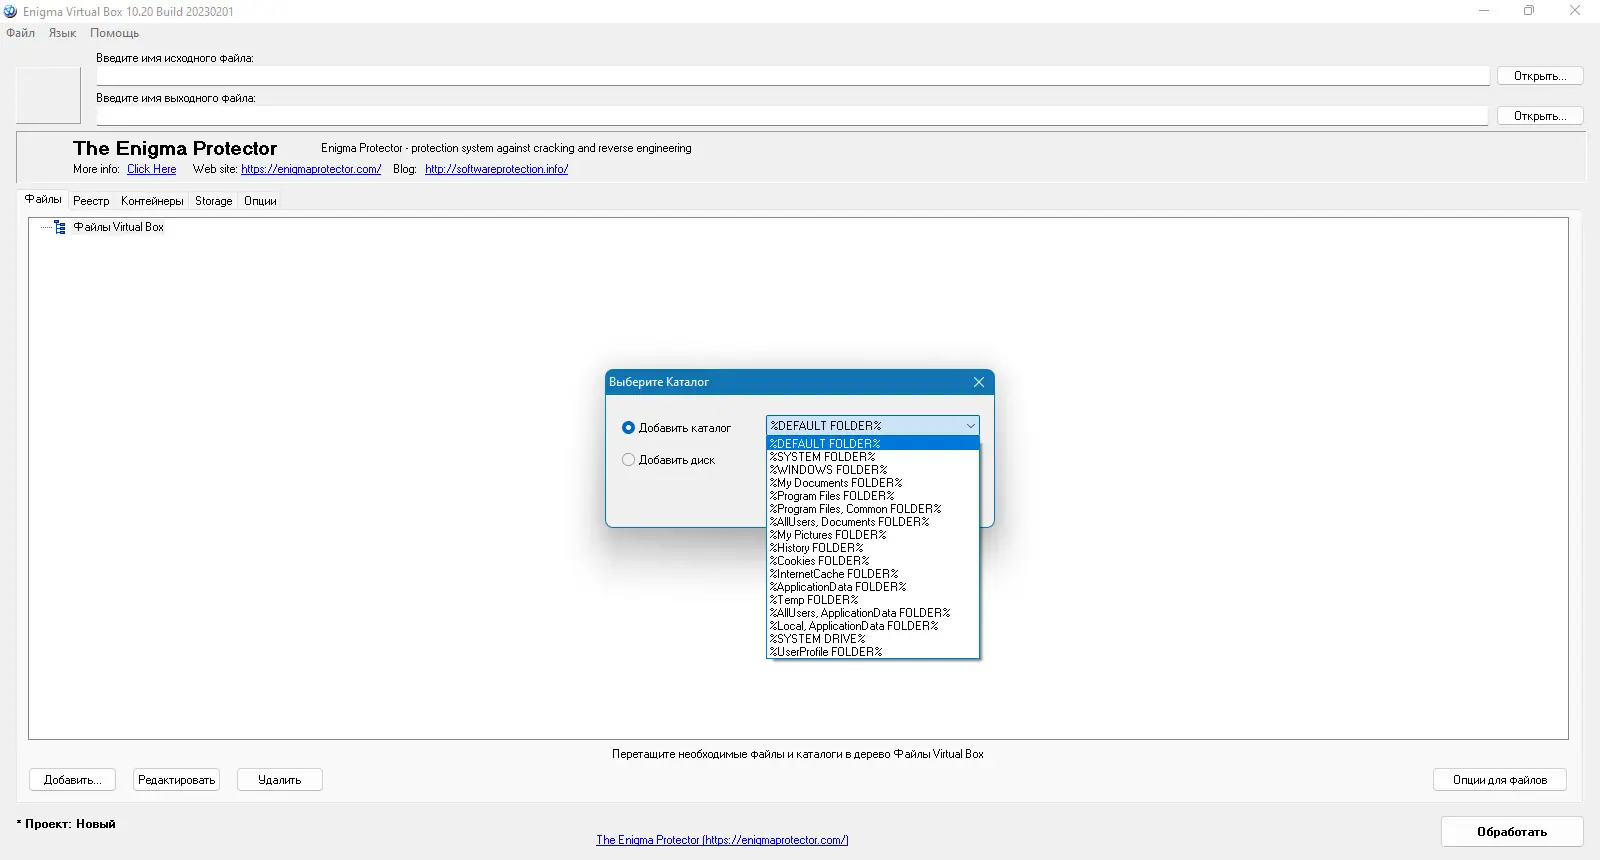Pick %Temp FOLDER% entry
The height and width of the screenshot is (860, 1600).
click(872, 600)
